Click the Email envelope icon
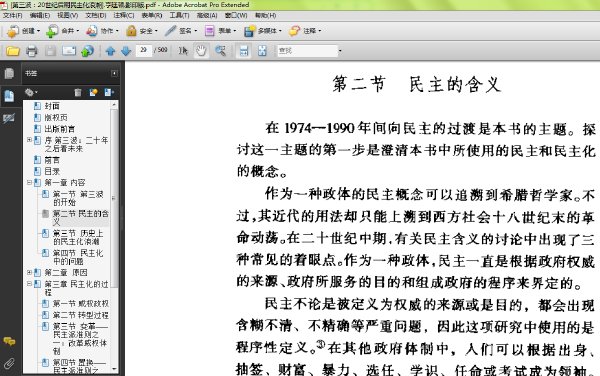 pyautogui.click(x=69, y=51)
